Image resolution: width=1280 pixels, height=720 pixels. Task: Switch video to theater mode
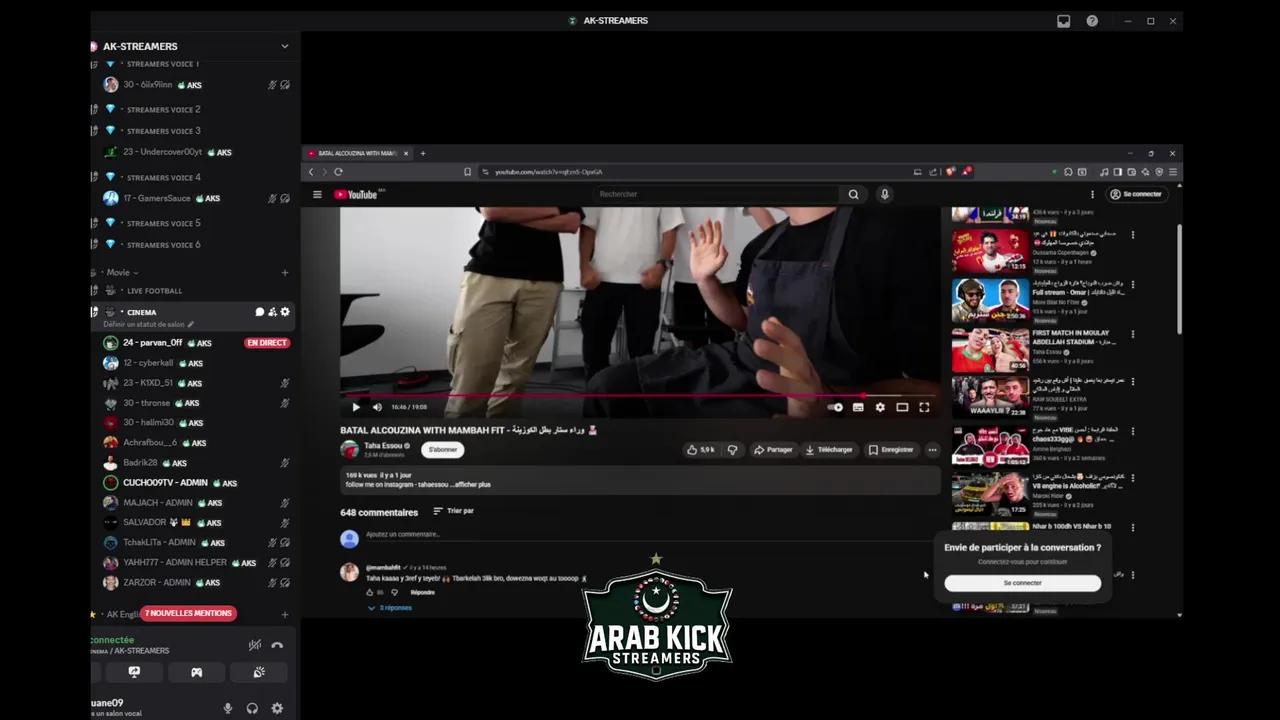tap(902, 407)
